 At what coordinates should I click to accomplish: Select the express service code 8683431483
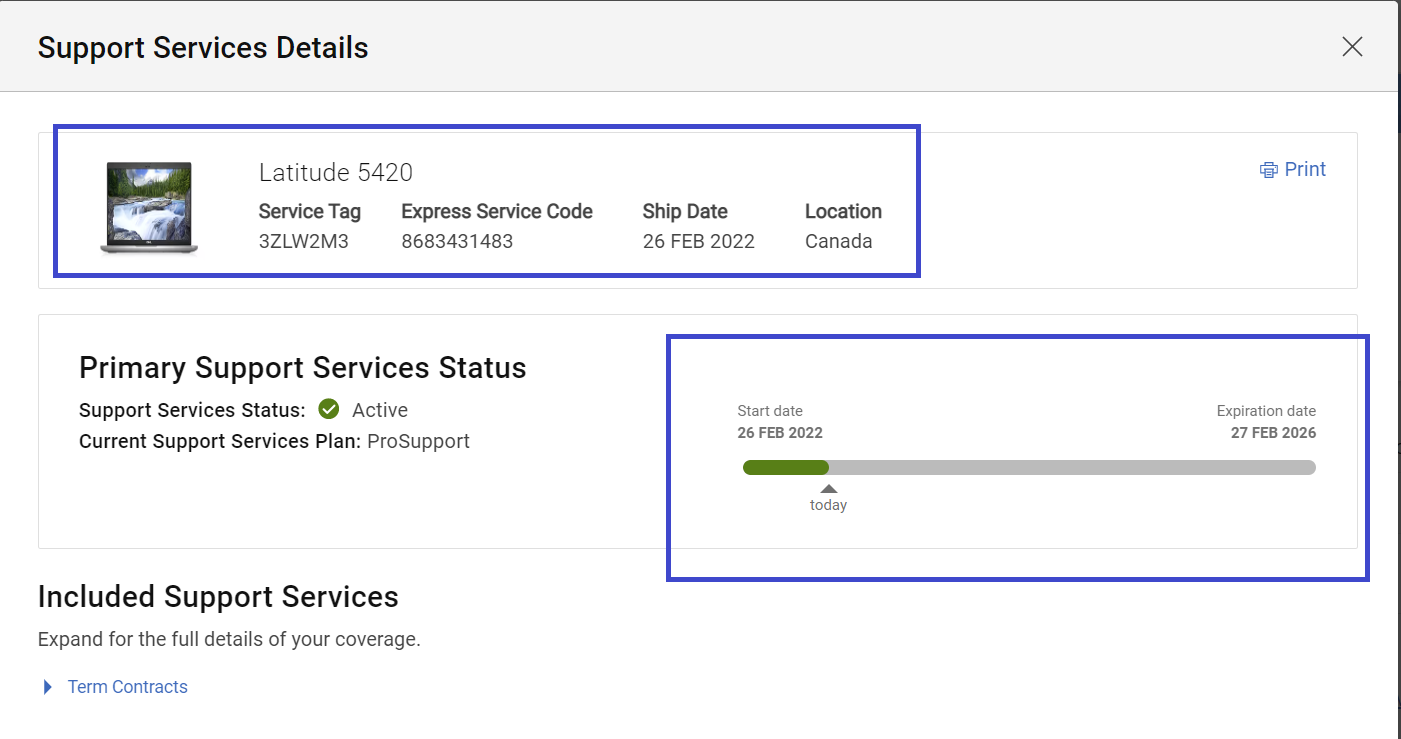tap(457, 241)
